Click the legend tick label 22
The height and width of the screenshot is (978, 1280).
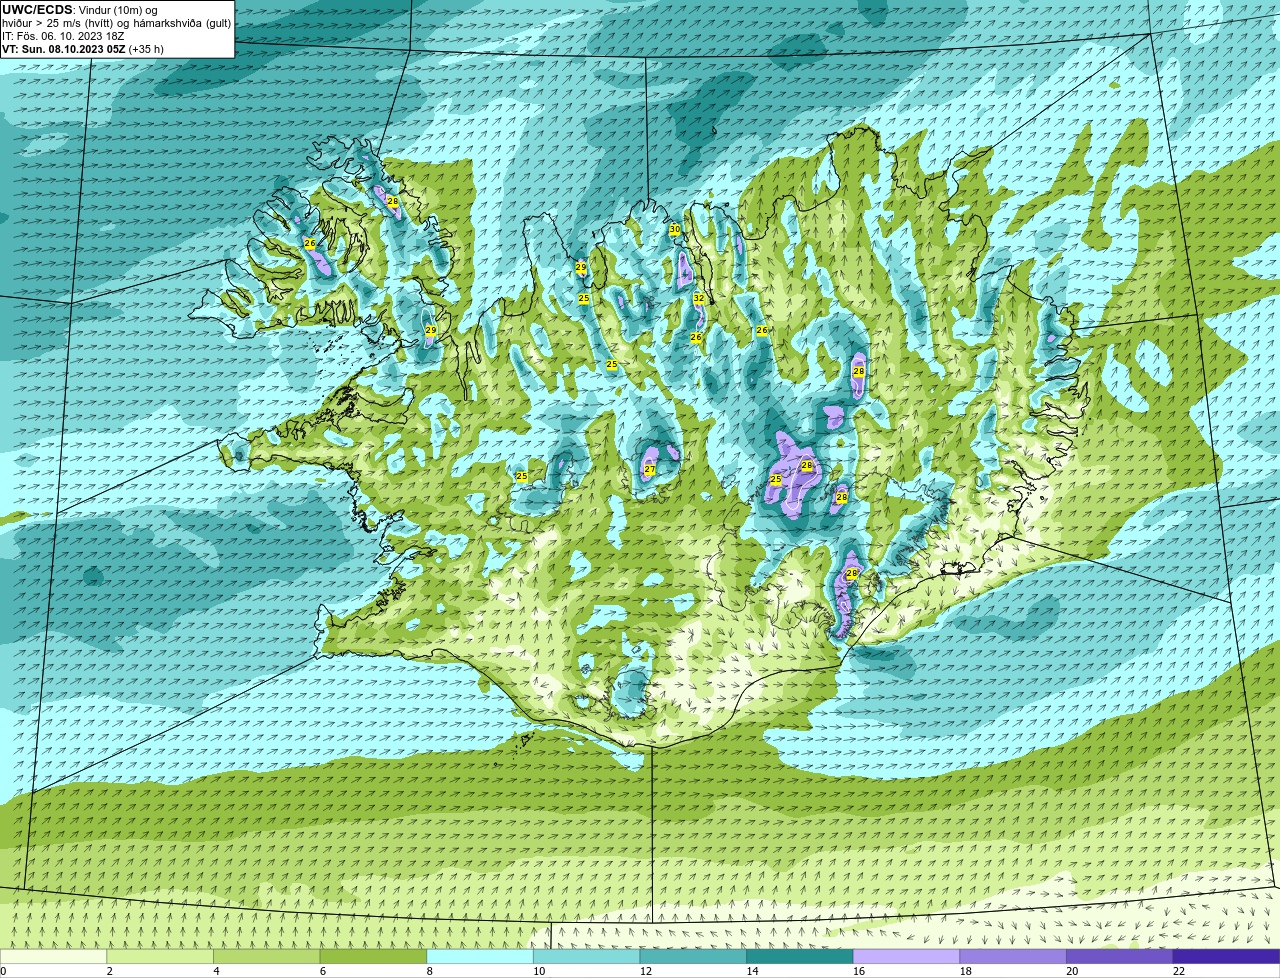(1179, 971)
